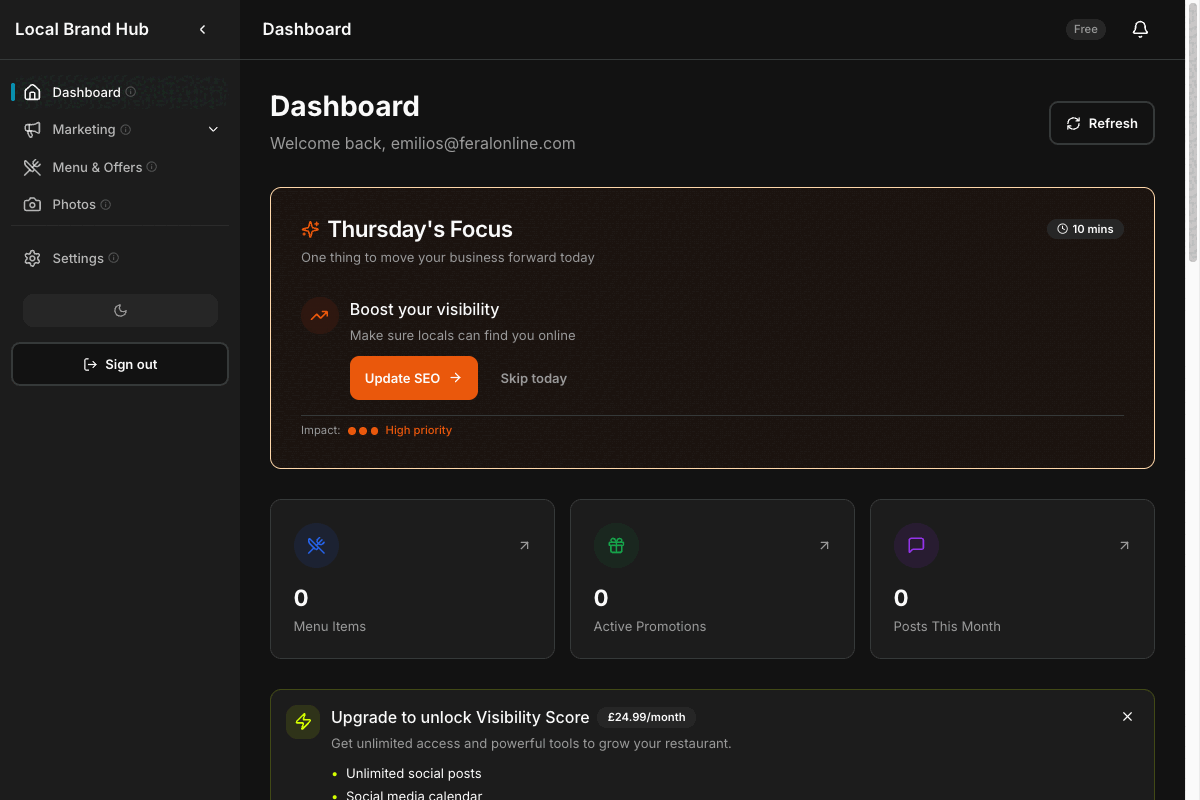Click the High priority impact dots

pyautogui.click(x=362, y=430)
